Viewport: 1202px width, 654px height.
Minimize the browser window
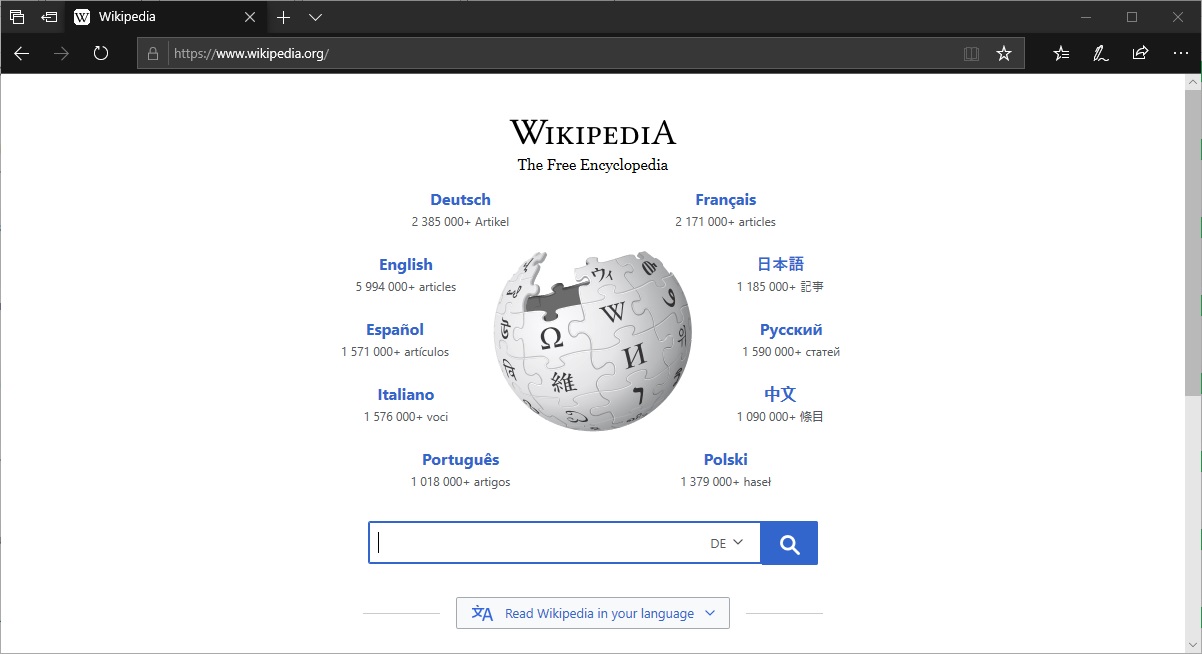[x=1086, y=17]
